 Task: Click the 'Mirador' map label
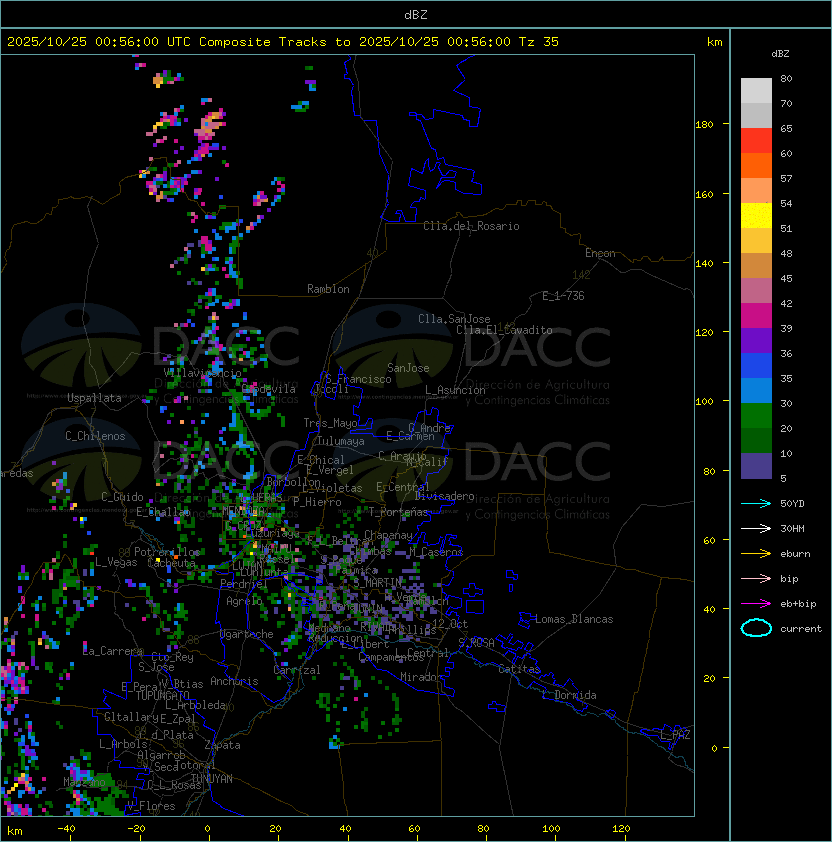tap(422, 677)
